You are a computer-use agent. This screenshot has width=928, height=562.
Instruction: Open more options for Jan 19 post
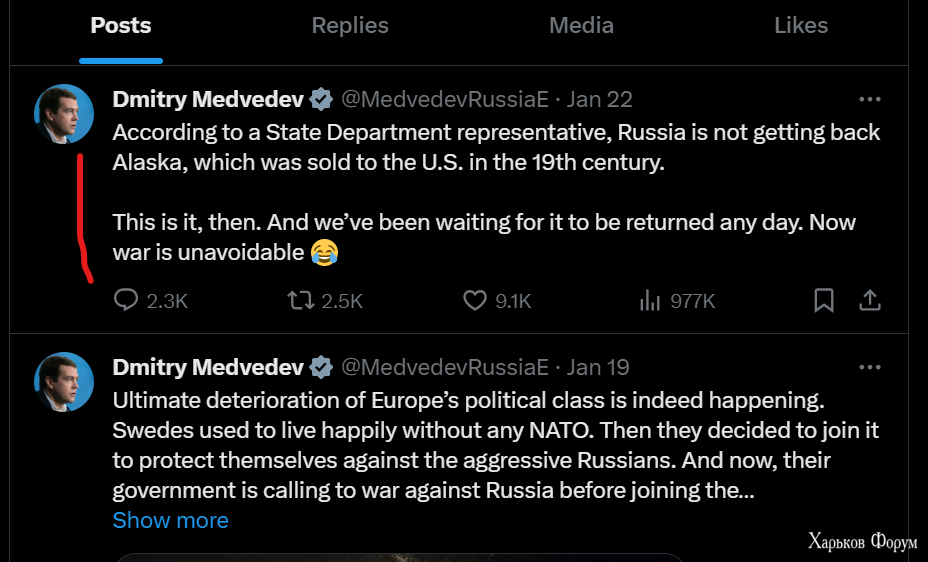click(x=869, y=367)
